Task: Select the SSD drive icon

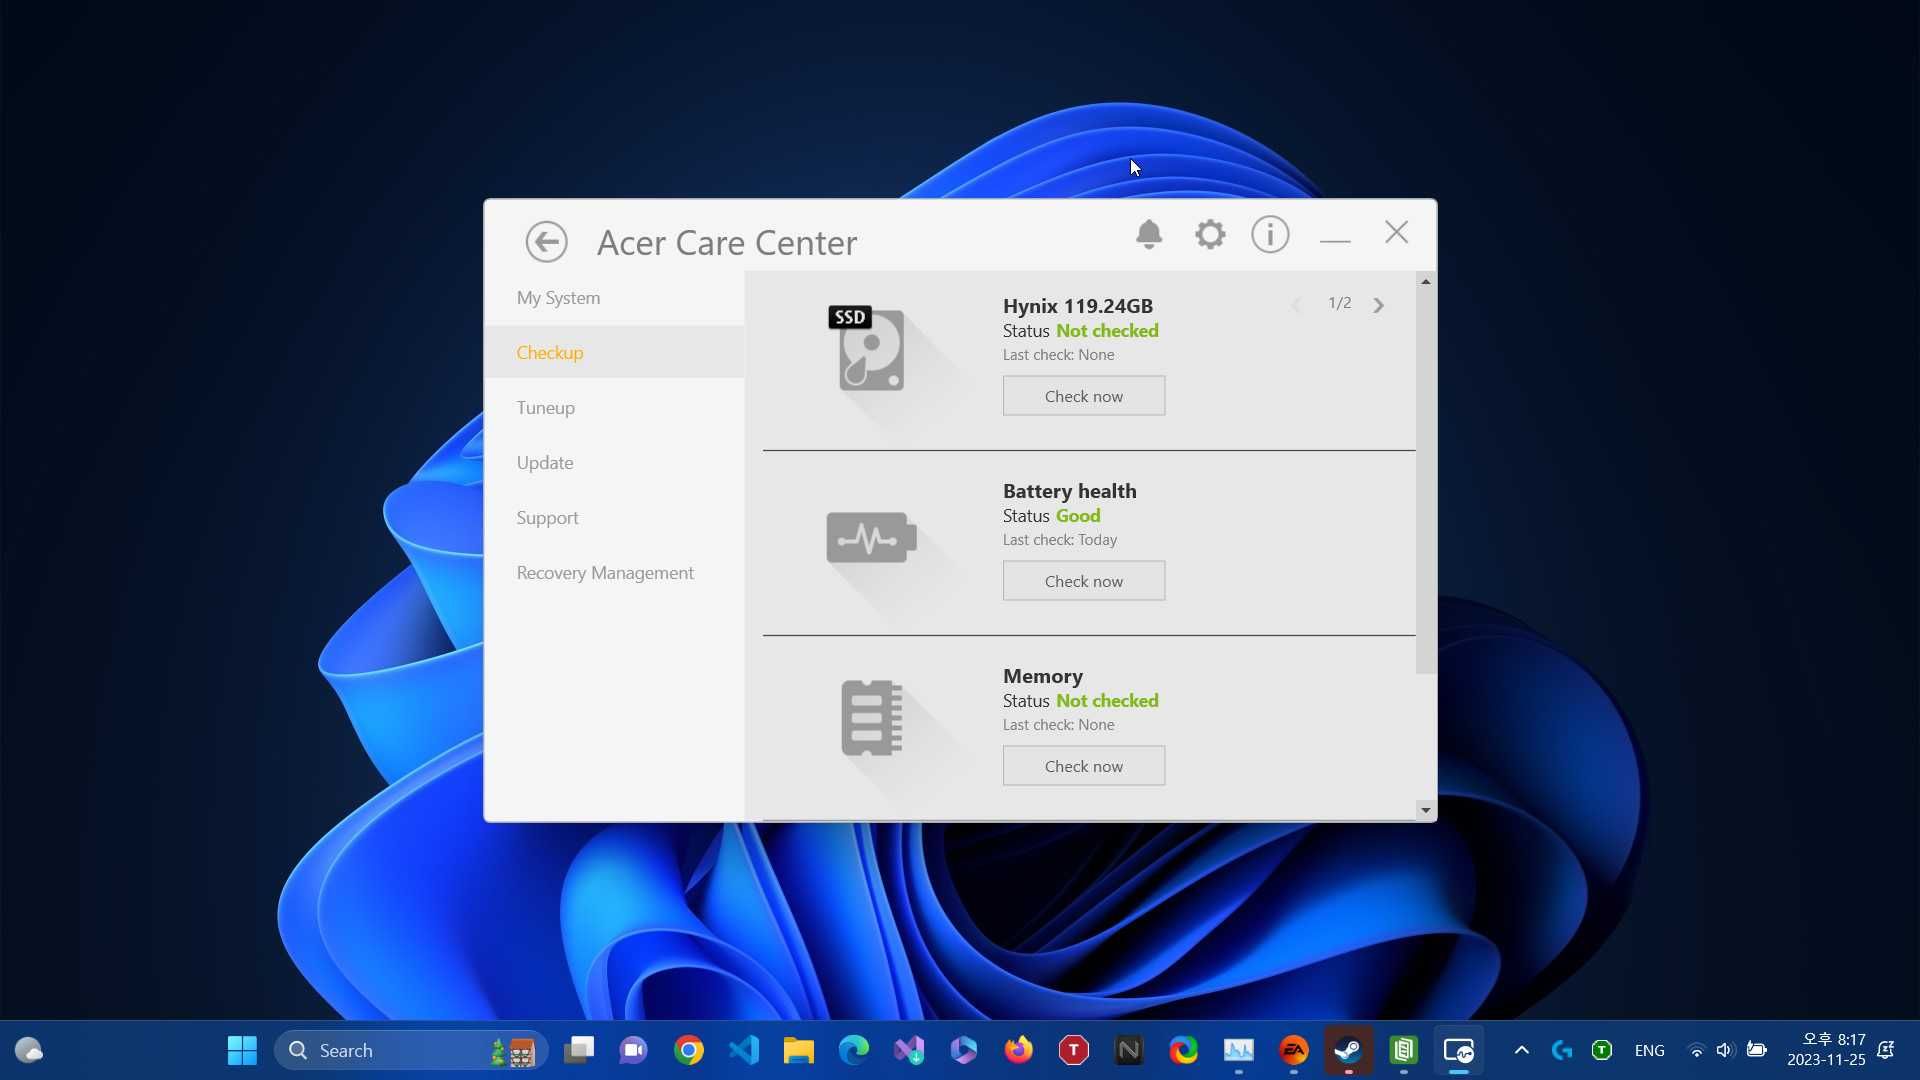Action: point(867,348)
